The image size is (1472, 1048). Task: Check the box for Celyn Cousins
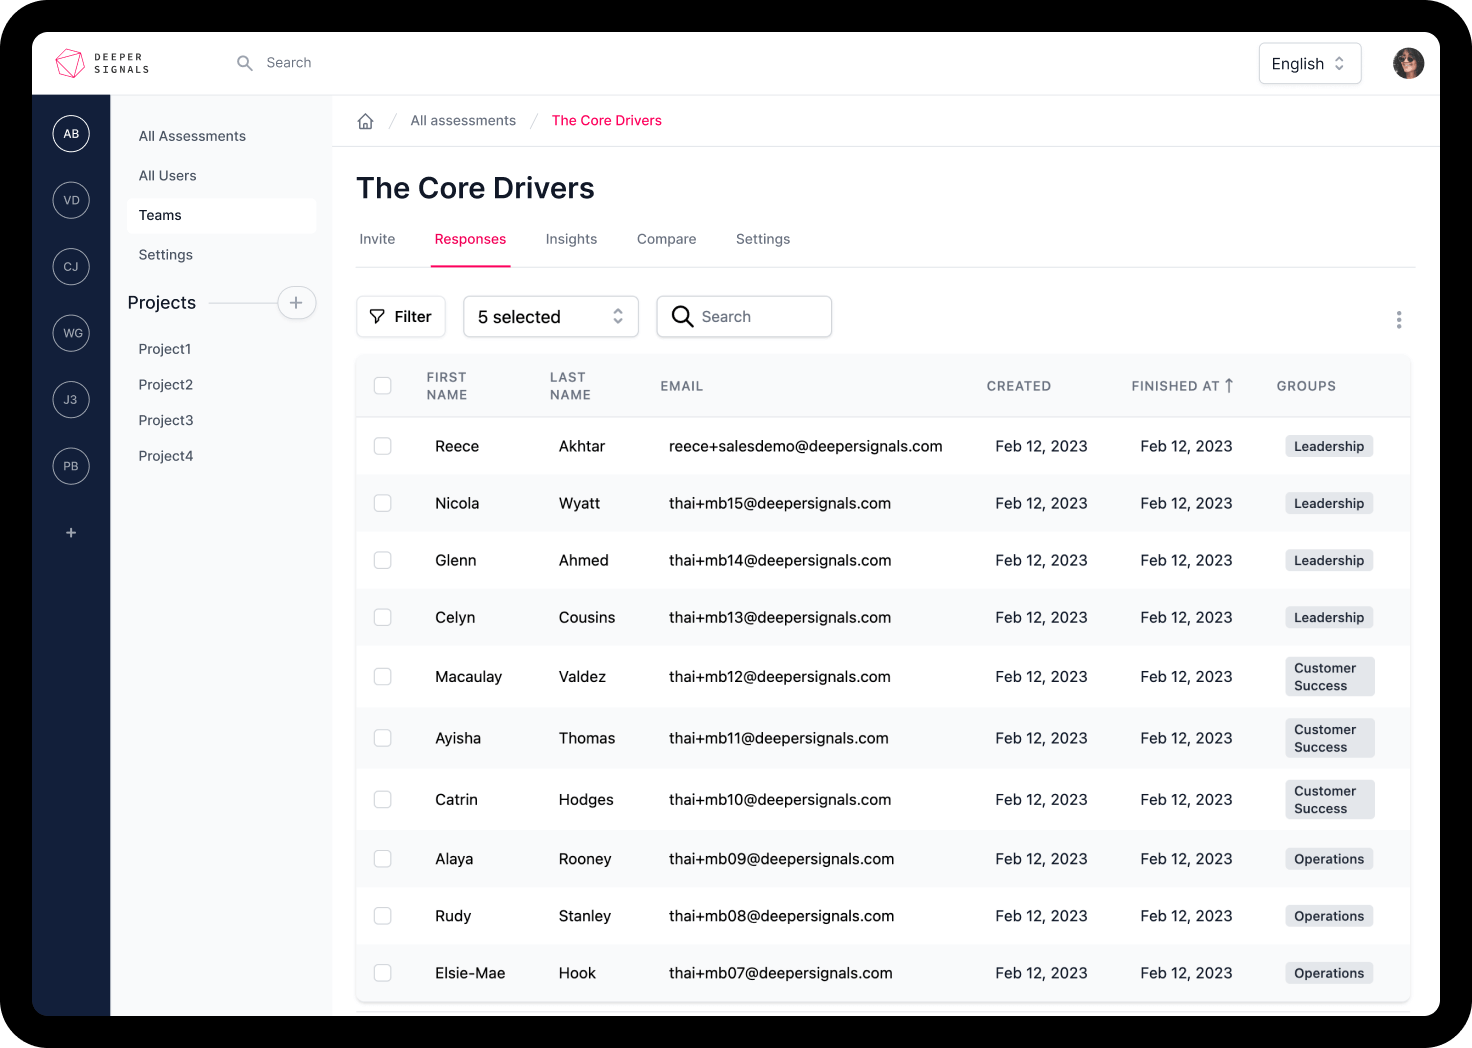382,617
